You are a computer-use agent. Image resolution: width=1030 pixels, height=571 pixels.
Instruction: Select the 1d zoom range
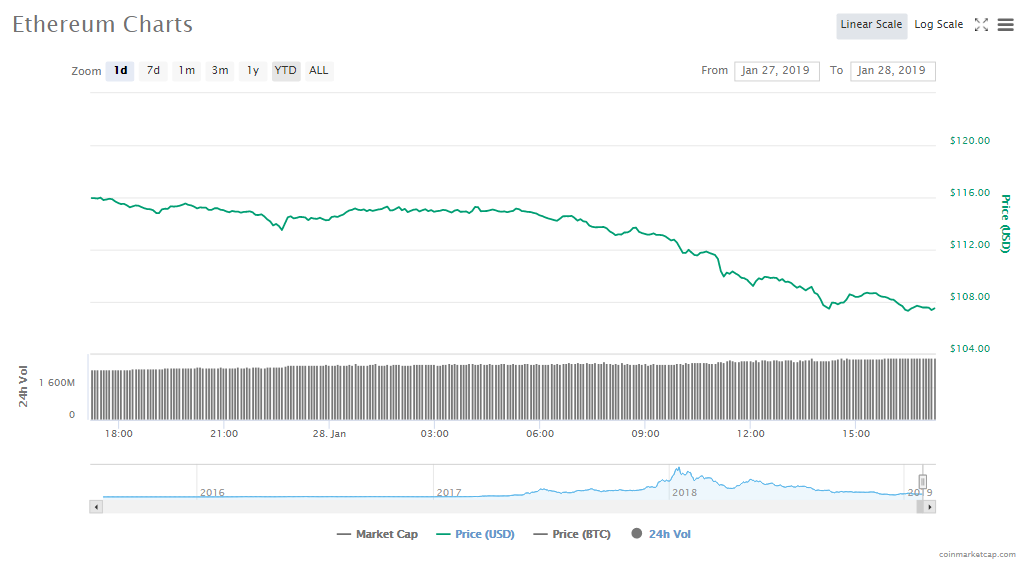[120, 71]
